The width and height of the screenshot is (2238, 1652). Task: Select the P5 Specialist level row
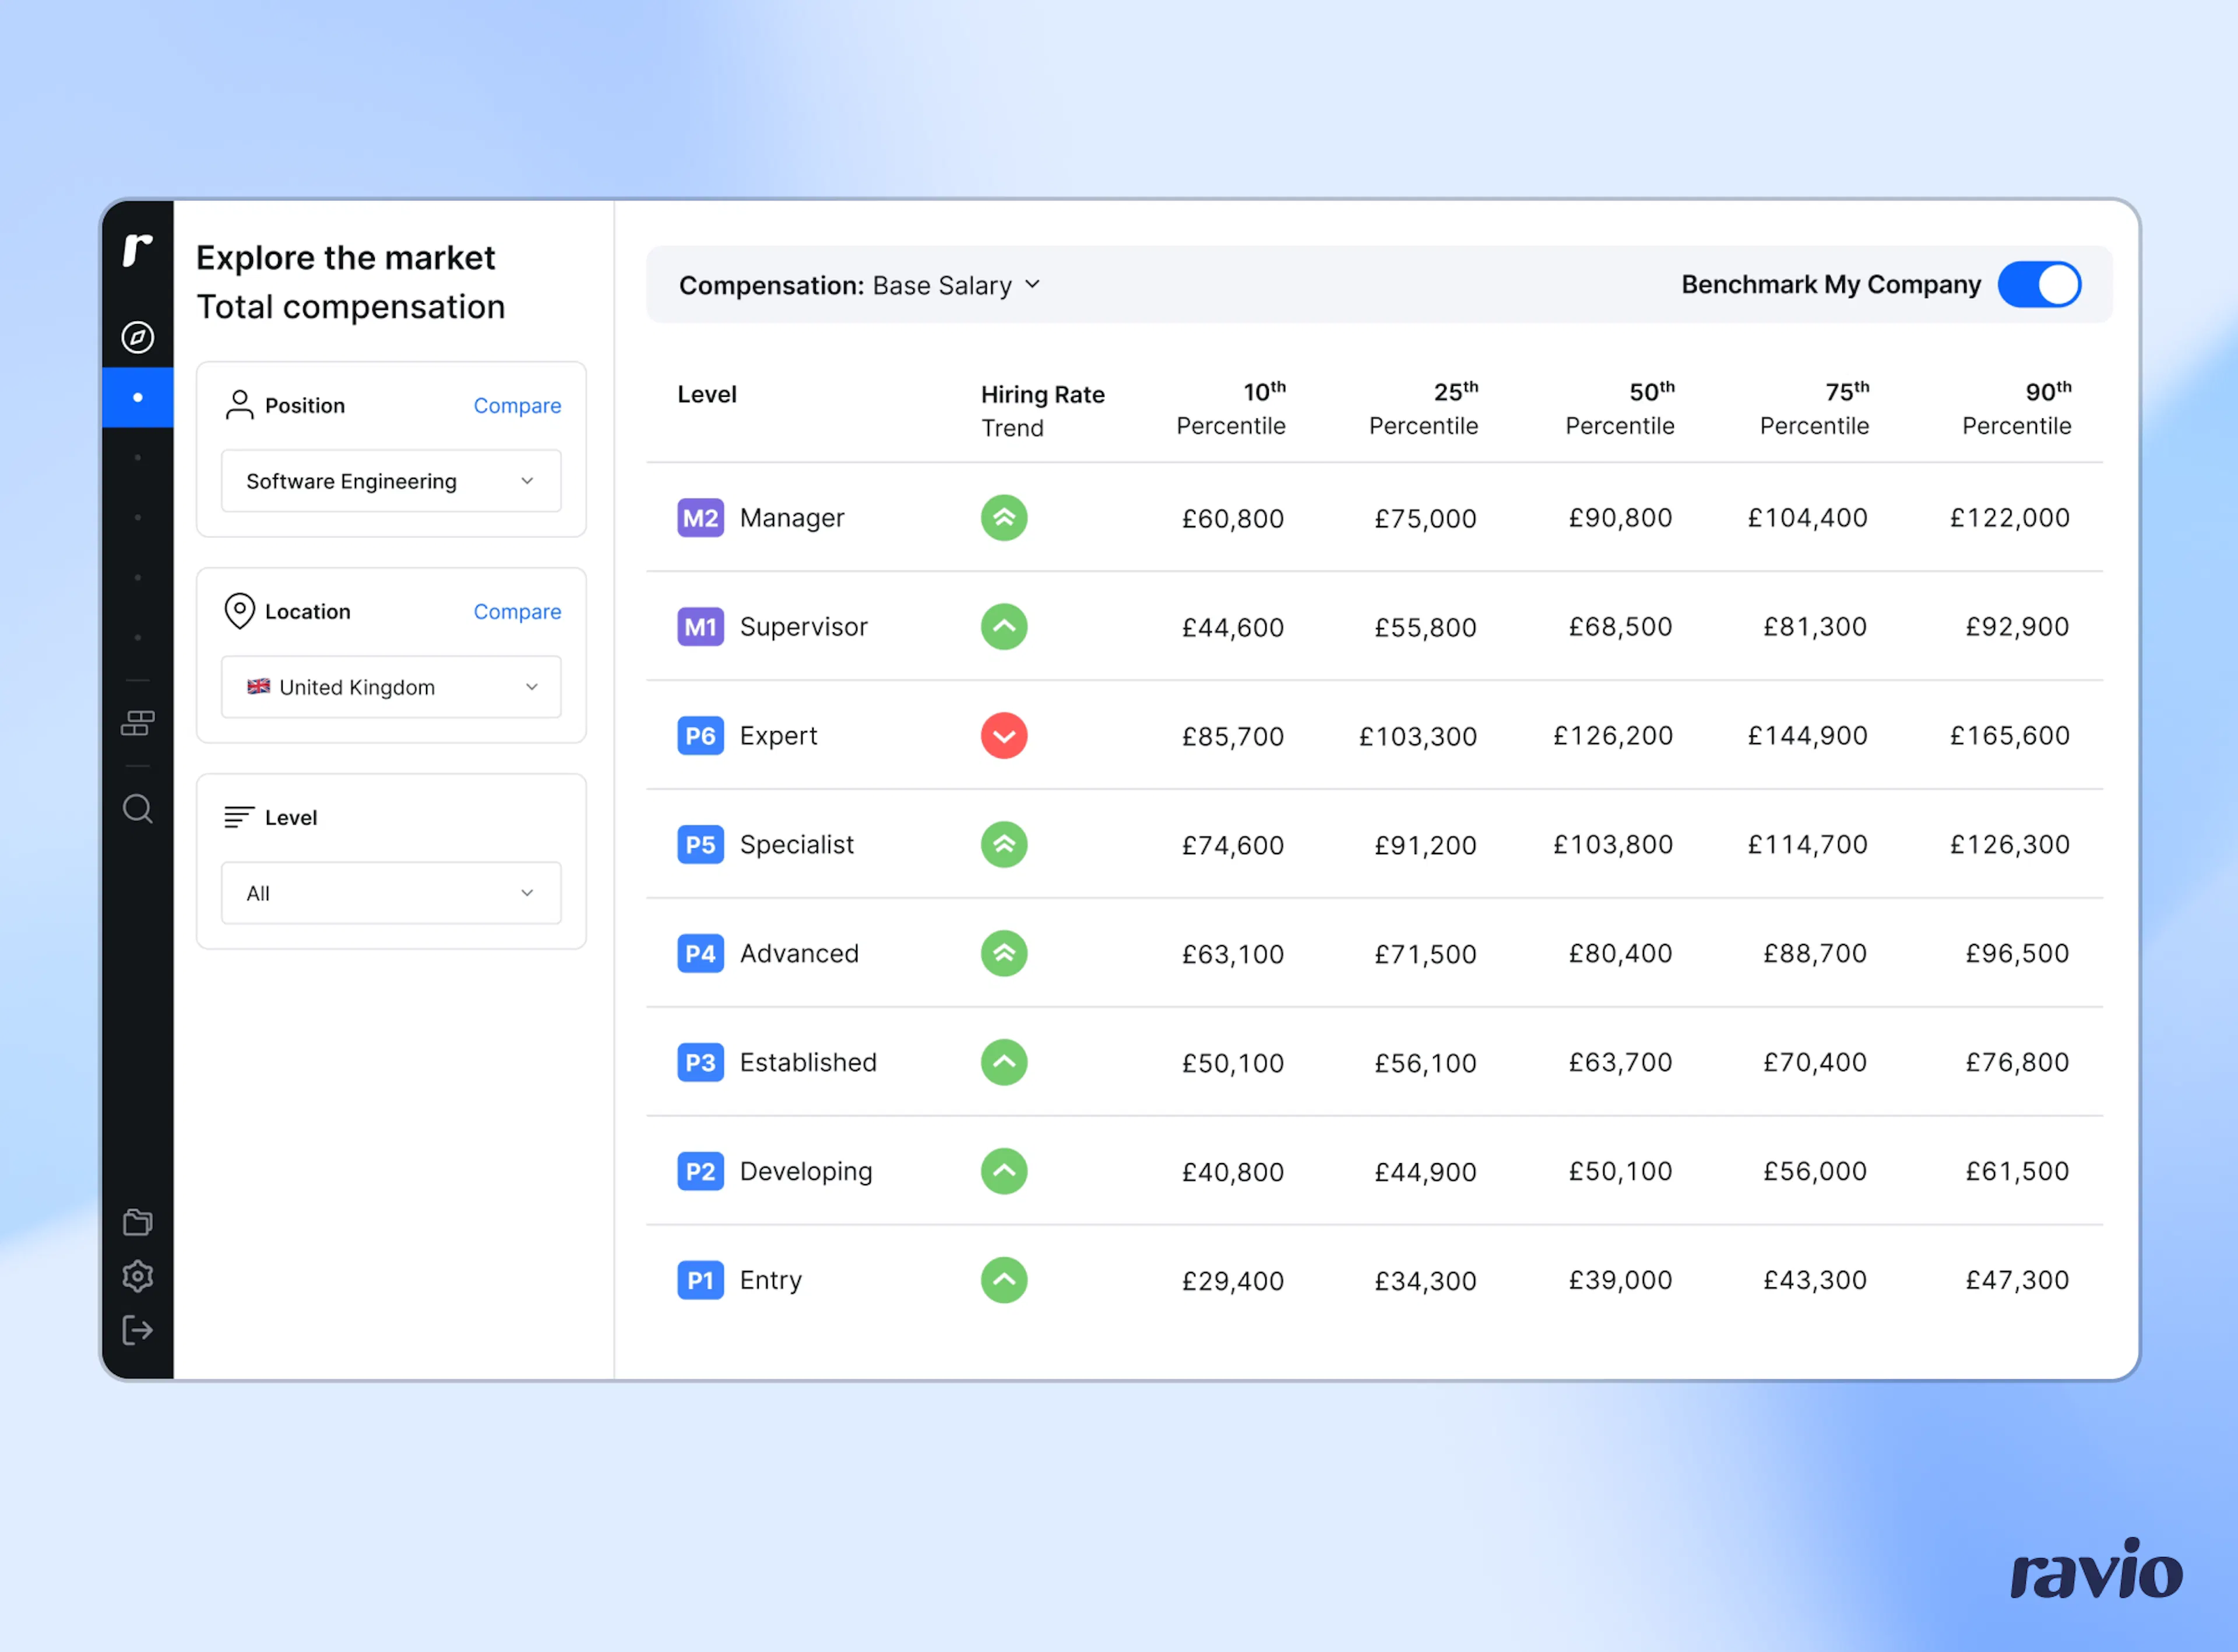coord(1374,845)
